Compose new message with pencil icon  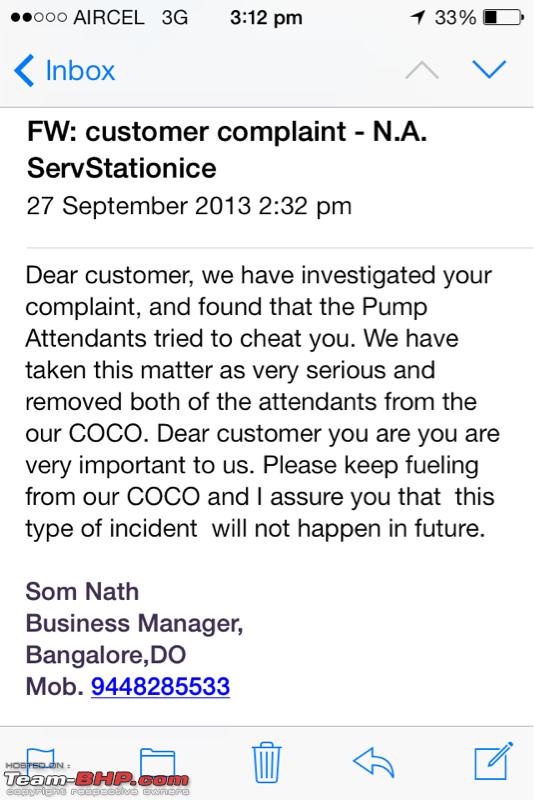point(493,761)
